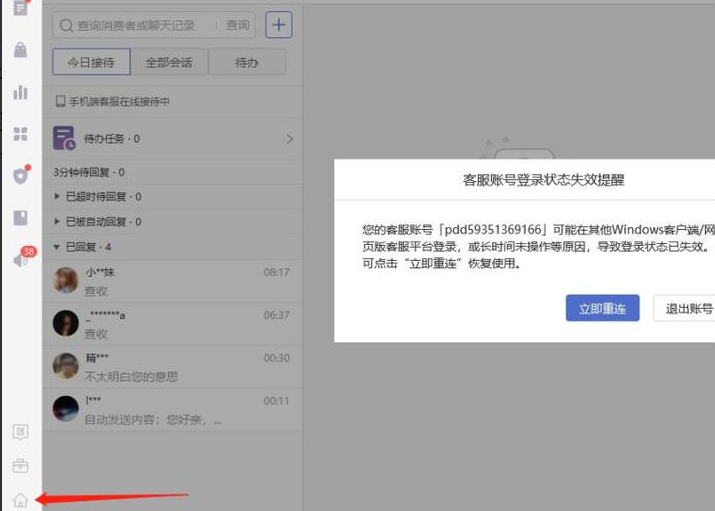
Task: Switch to the 待办 tab
Action: click(x=247, y=62)
